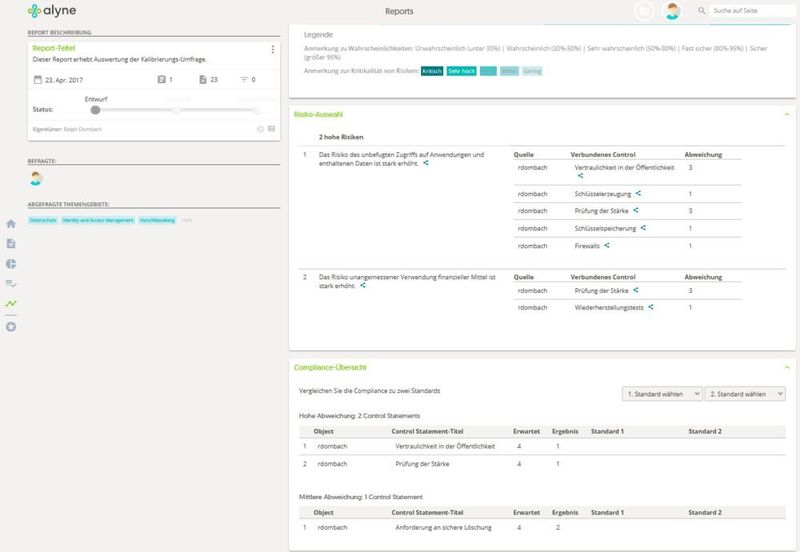Focus the Suche auf Seite search field

pos(752,11)
